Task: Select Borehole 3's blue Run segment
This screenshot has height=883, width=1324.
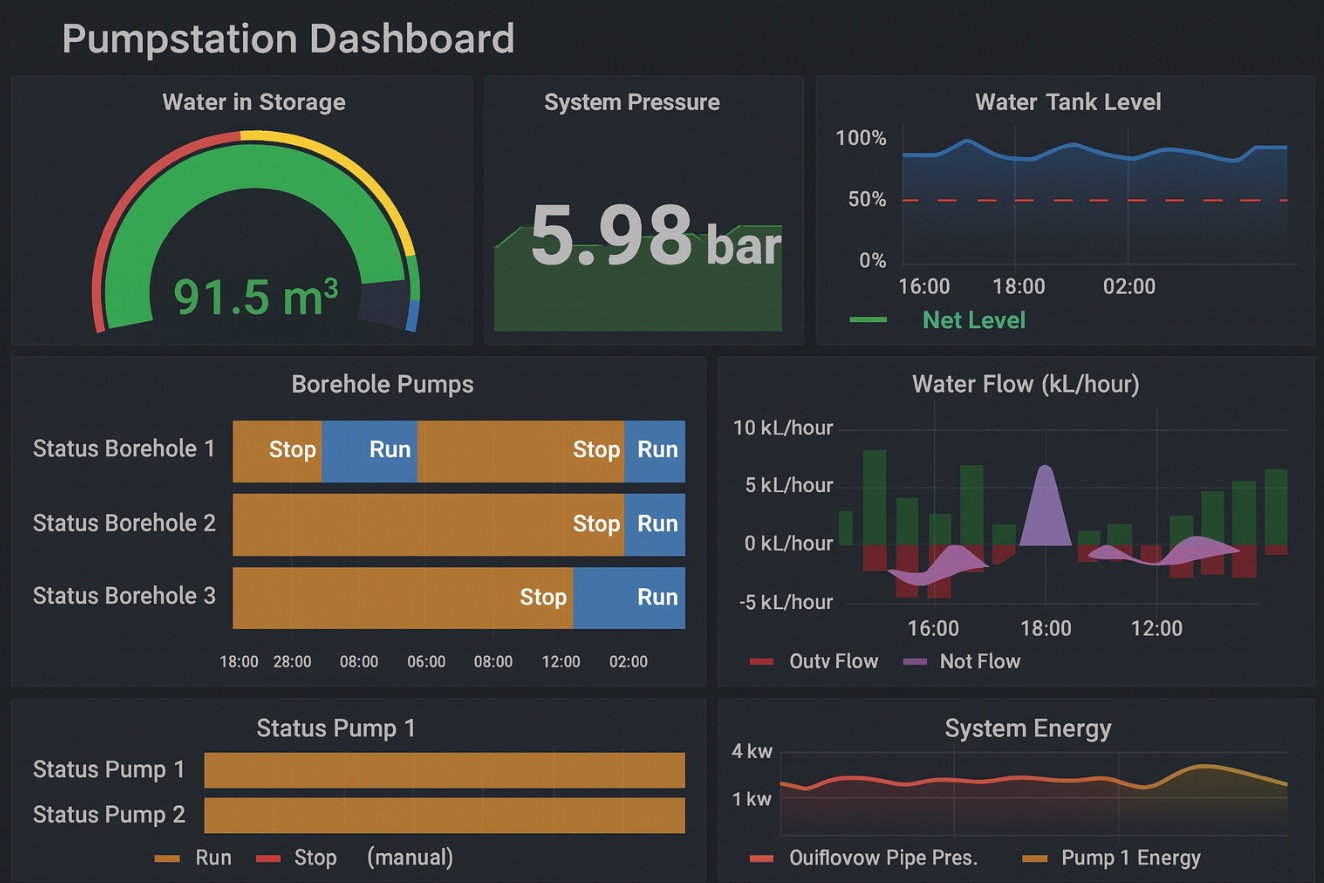Action: [629, 598]
